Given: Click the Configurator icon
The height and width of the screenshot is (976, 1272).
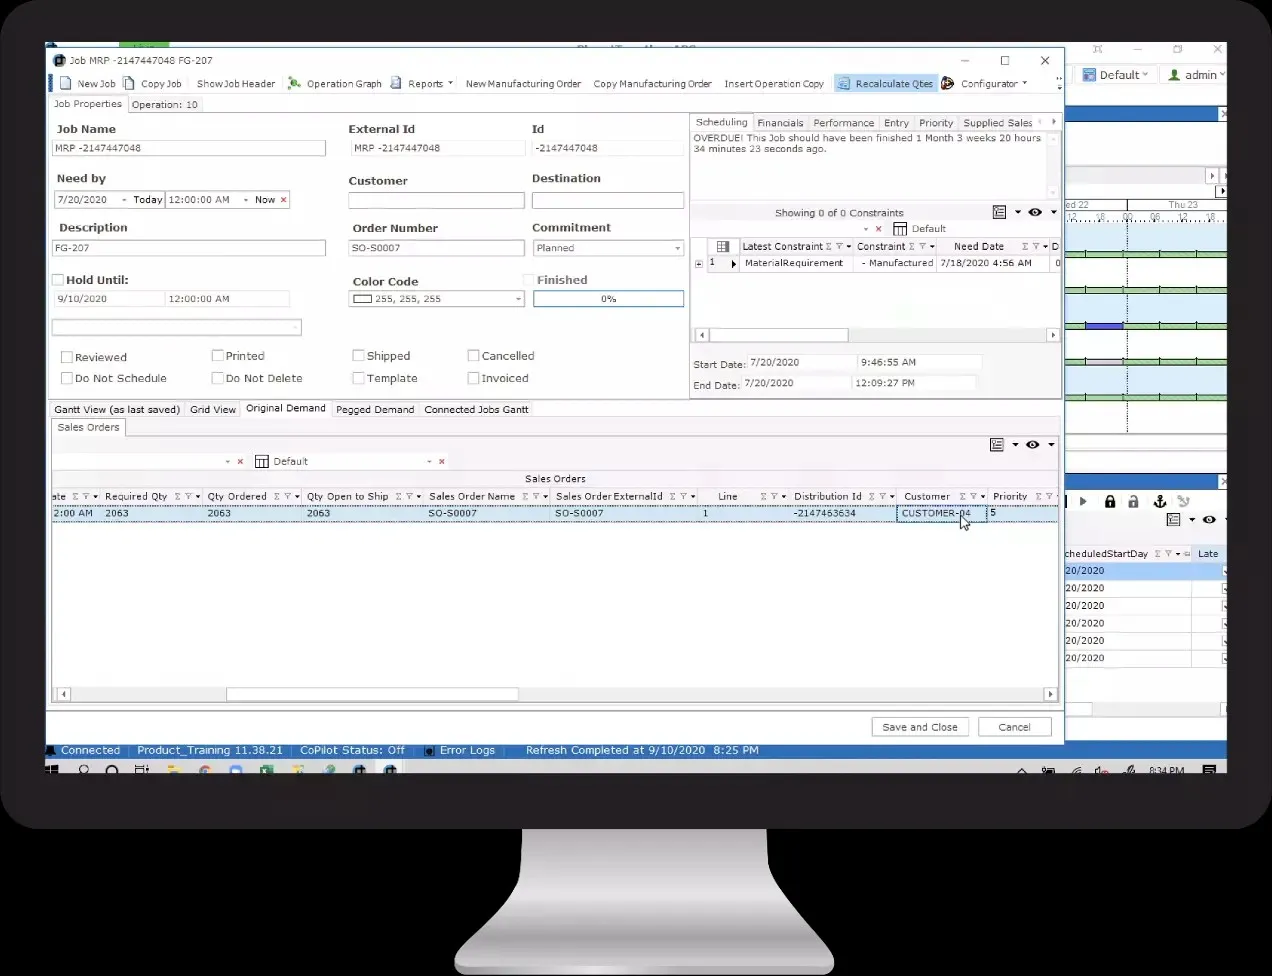Looking at the screenshot, I should tap(948, 84).
